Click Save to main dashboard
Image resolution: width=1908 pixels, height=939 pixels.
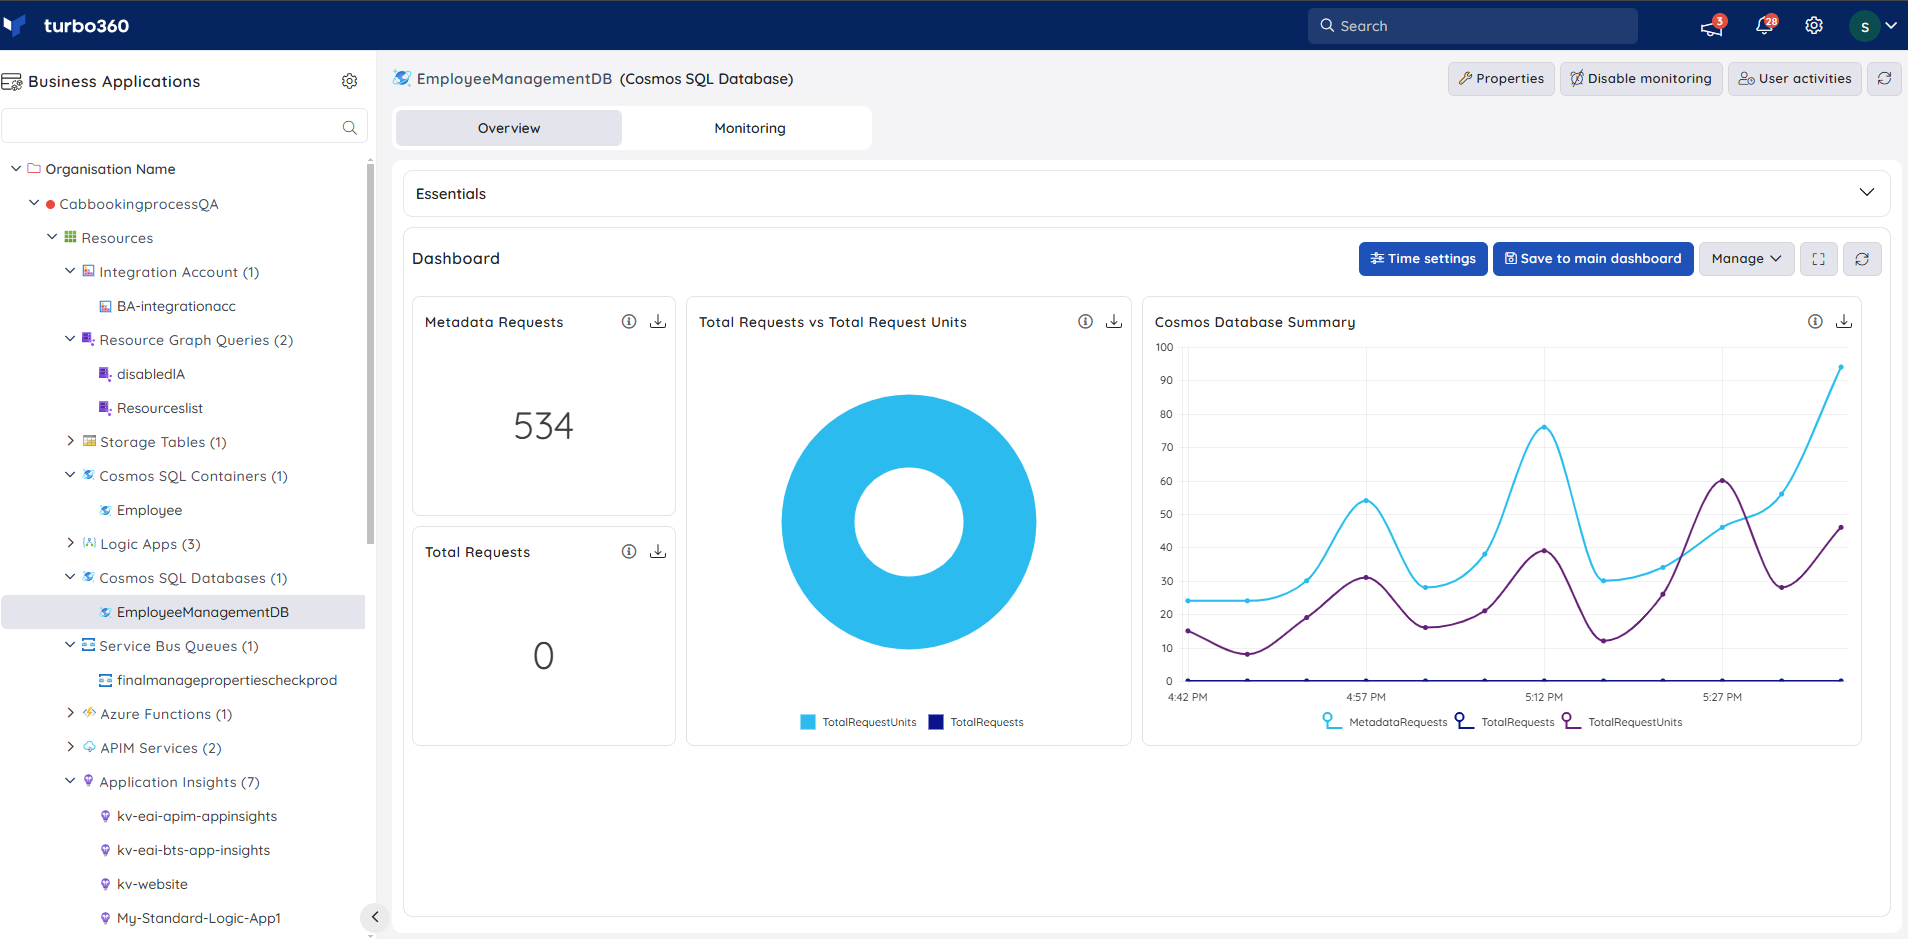click(1593, 259)
